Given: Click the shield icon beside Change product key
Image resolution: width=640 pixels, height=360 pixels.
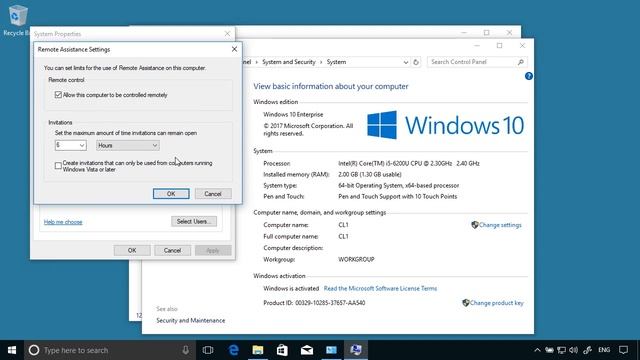Looking at the screenshot, I should click(465, 303).
